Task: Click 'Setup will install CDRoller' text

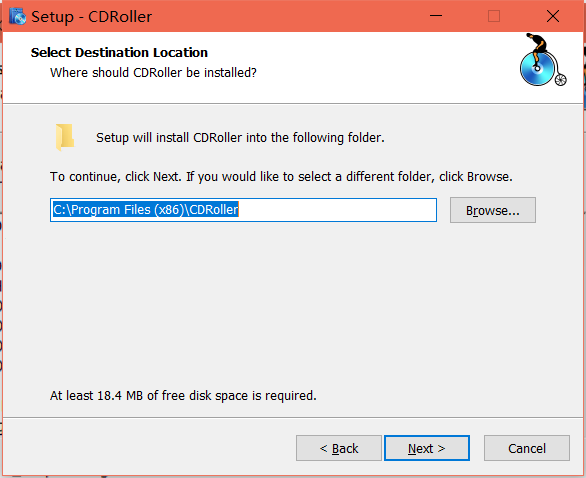Action: coord(240,138)
